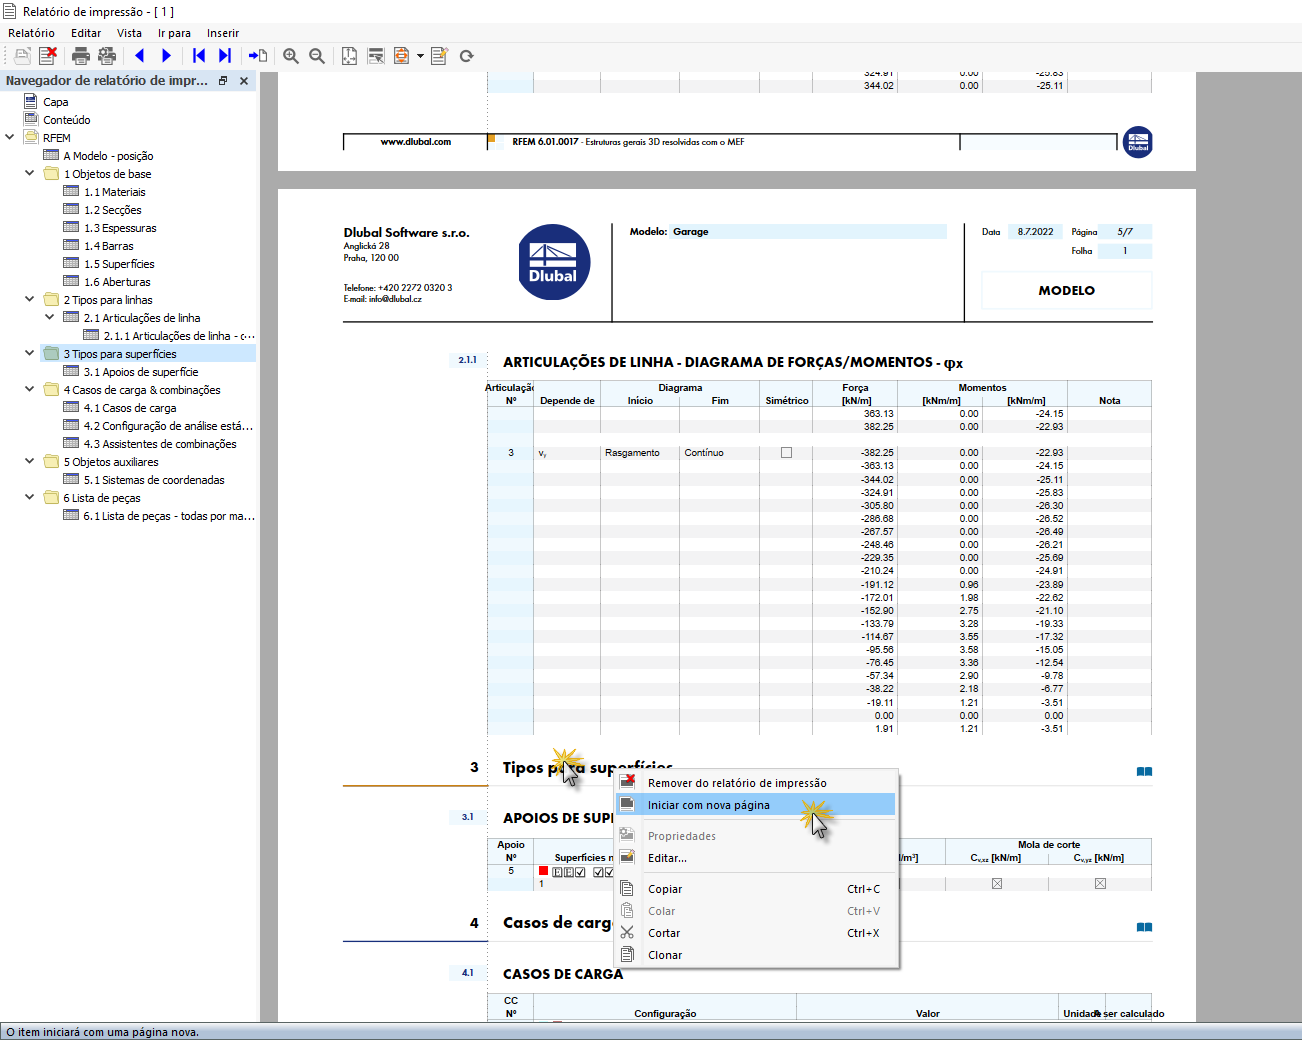Select Conteúdo in the navigator tree
This screenshot has height=1040, width=1302.
pyautogui.click(x=67, y=120)
